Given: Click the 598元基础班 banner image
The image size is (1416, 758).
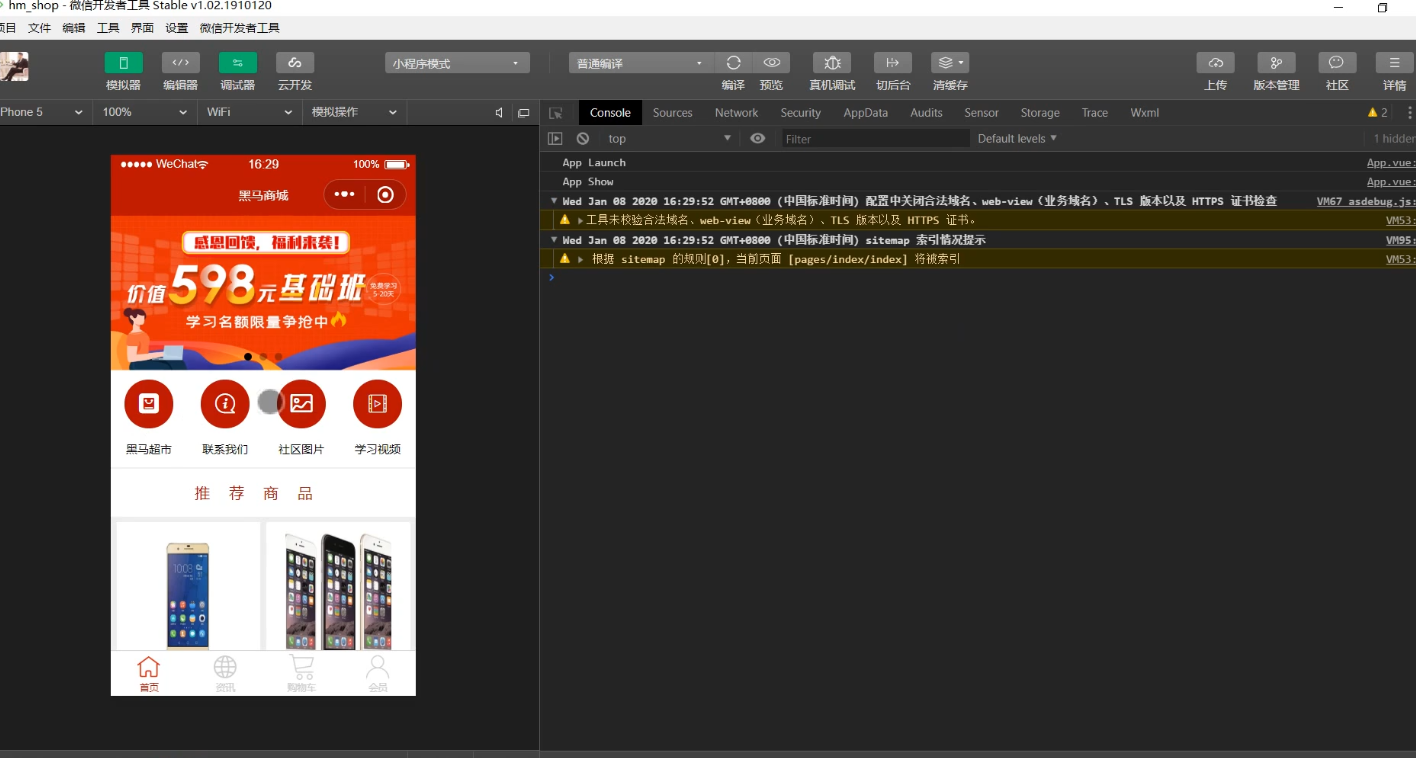Looking at the screenshot, I should (x=263, y=293).
